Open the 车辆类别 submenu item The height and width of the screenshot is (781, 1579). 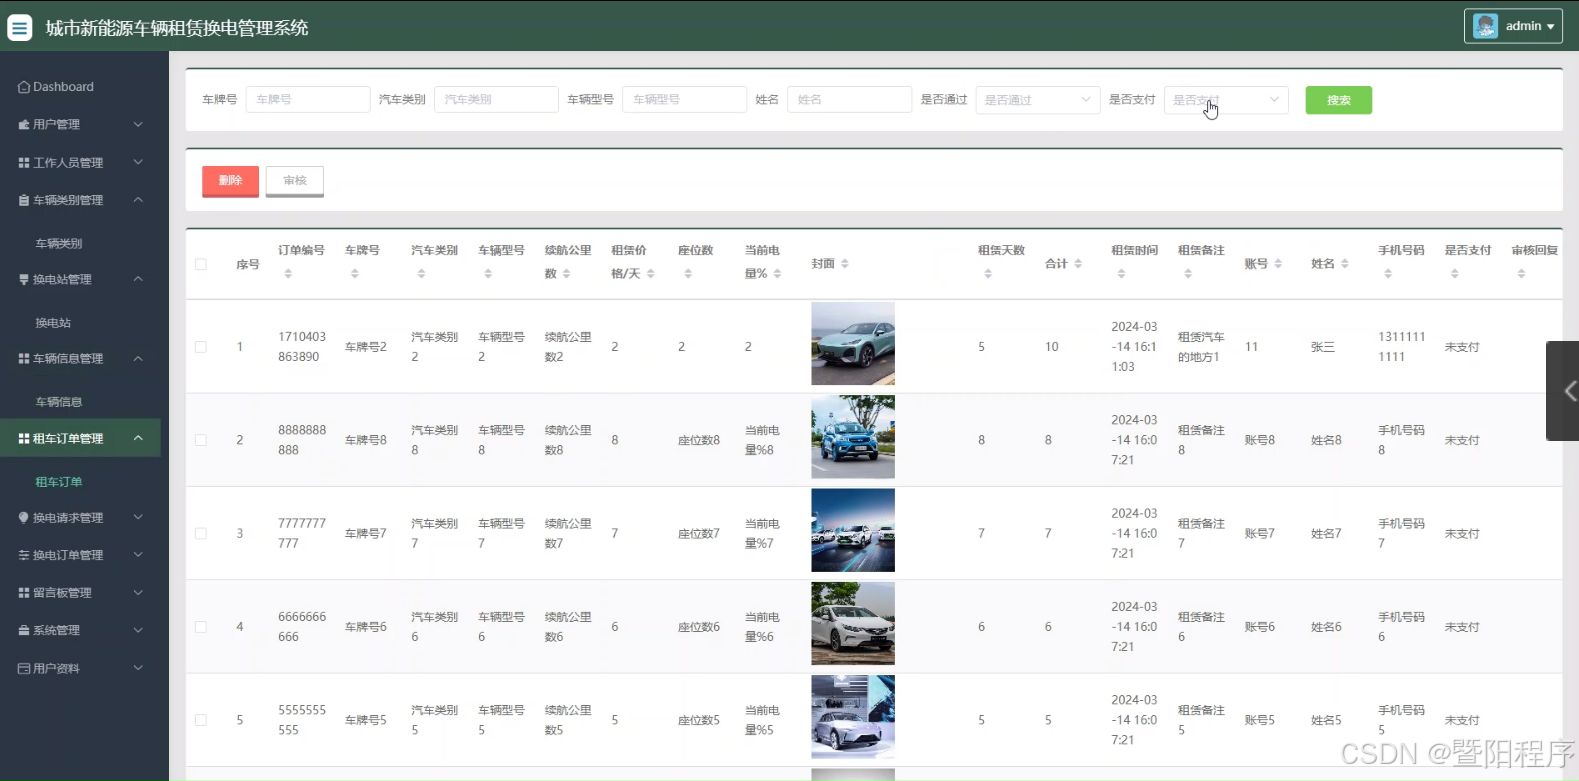[59, 244]
